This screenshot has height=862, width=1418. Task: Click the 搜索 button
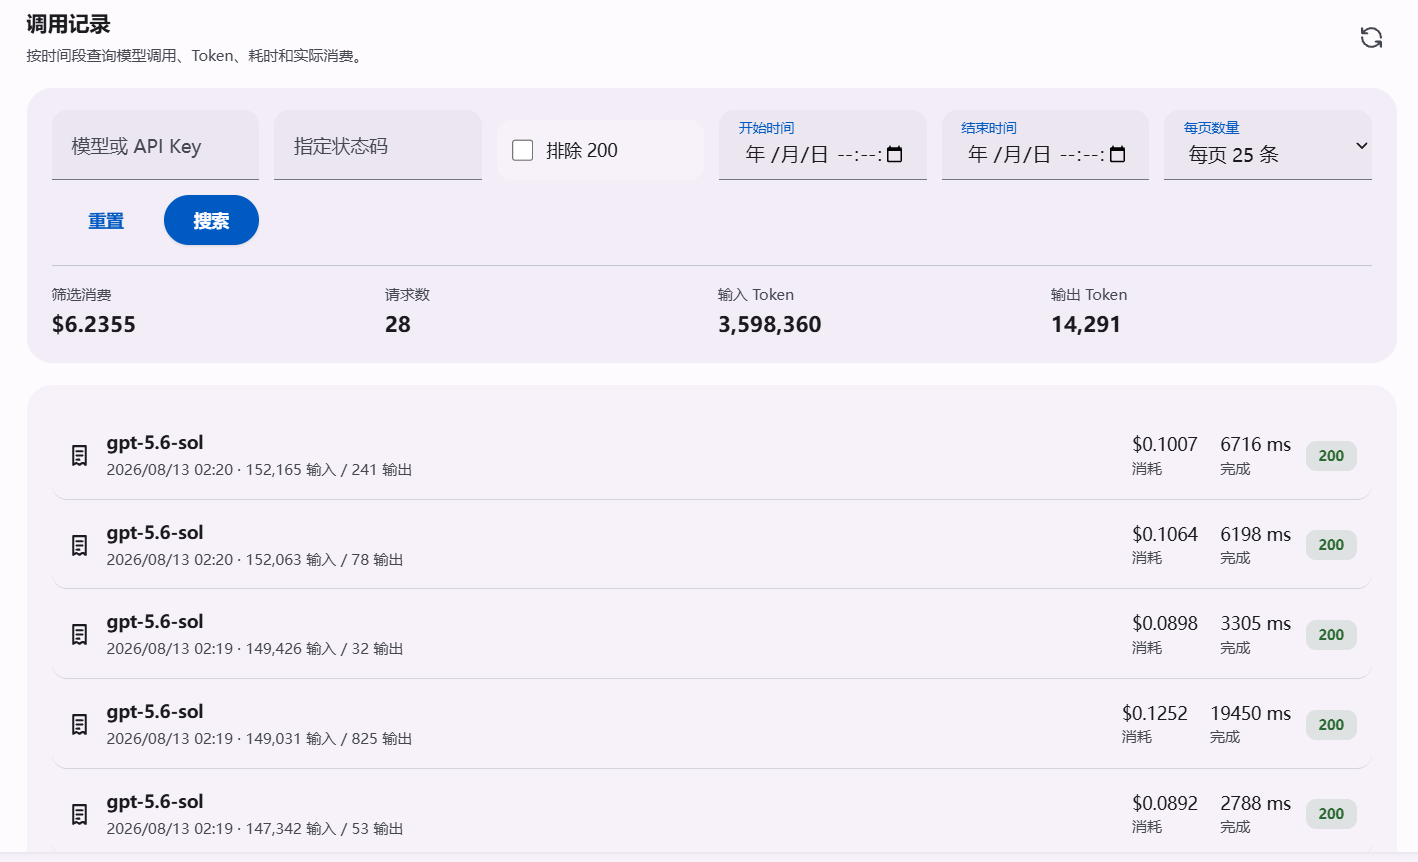coord(211,220)
